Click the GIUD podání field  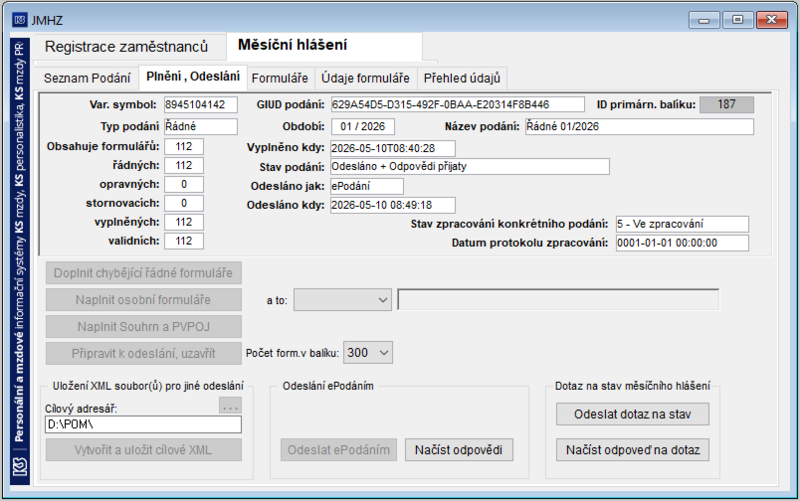[458, 105]
